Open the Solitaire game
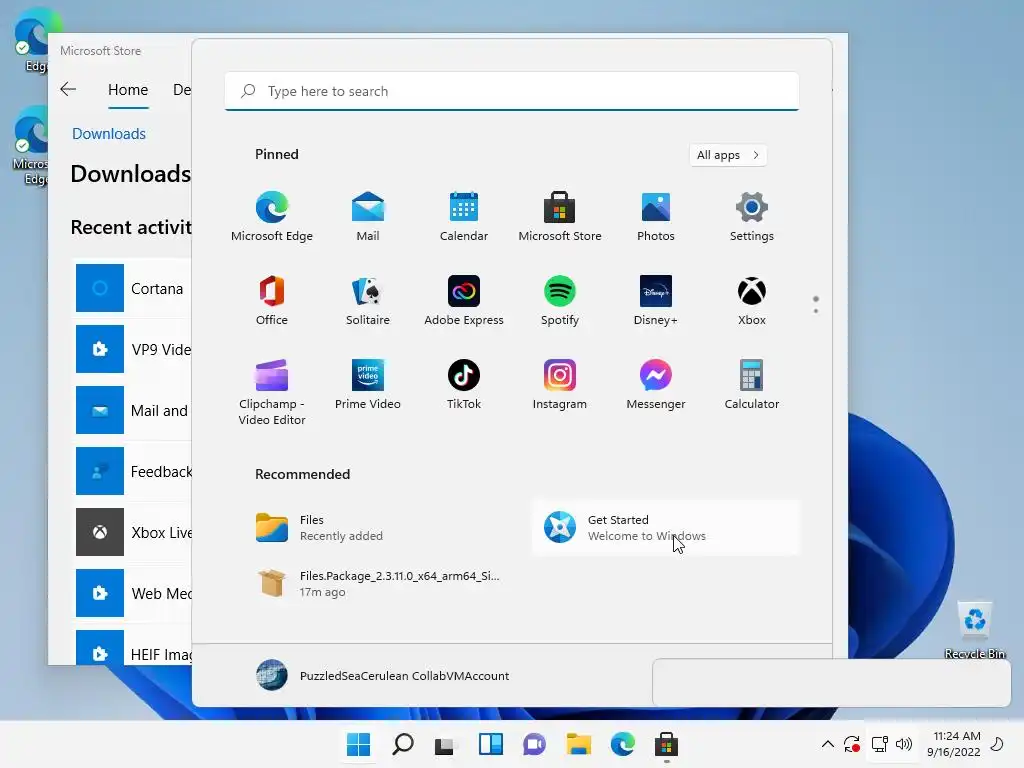Image resolution: width=1024 pixels, height=768 pixels. point(368,300)
